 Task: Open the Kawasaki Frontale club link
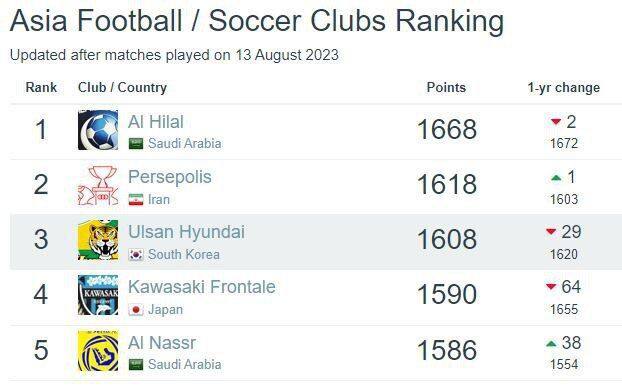tap(202, 287)
